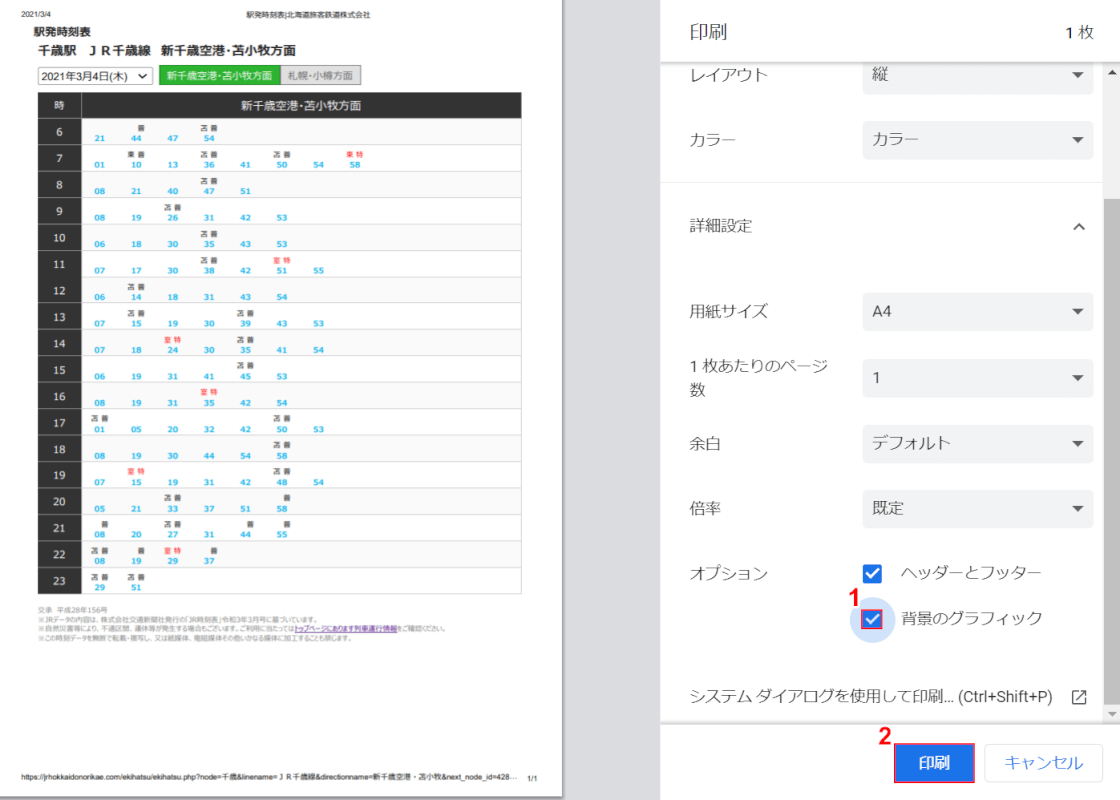Open the 倍率 既定 dropdown
This screenshot has width=1120, height=800.
[977, 508]
